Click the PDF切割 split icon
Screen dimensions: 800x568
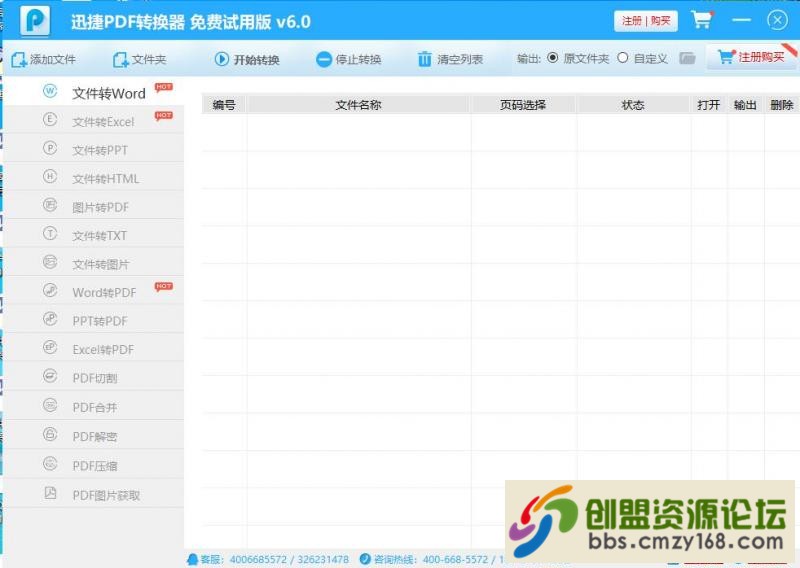(x=50, y=376)
